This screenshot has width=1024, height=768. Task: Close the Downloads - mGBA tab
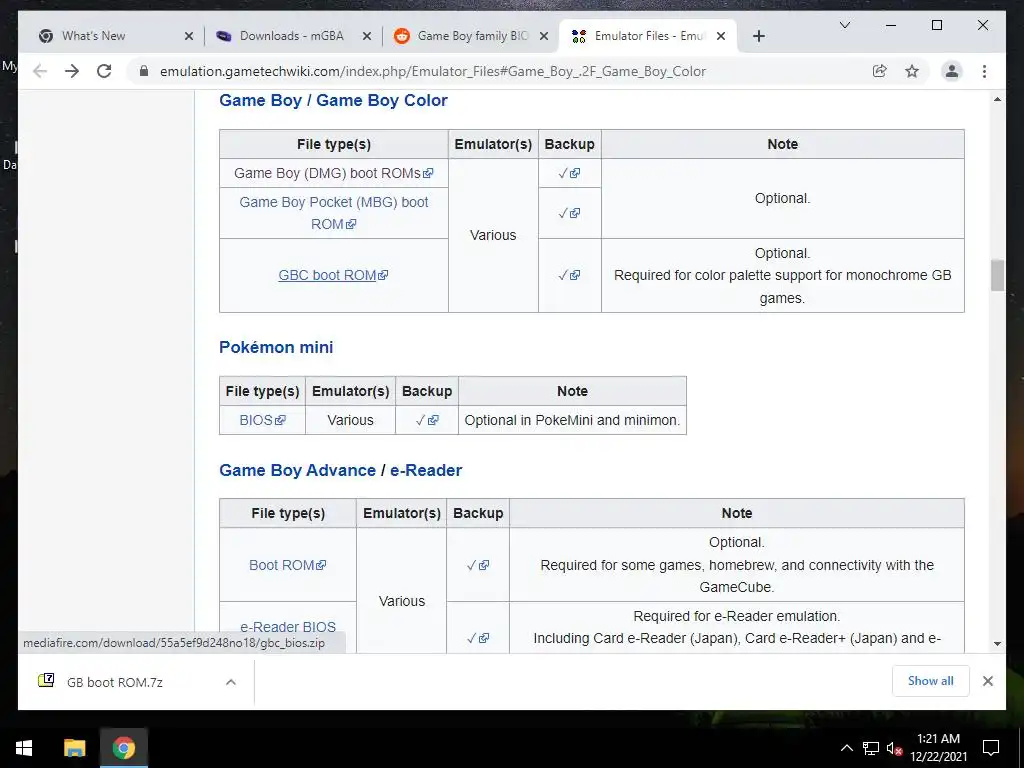[367, 36]
